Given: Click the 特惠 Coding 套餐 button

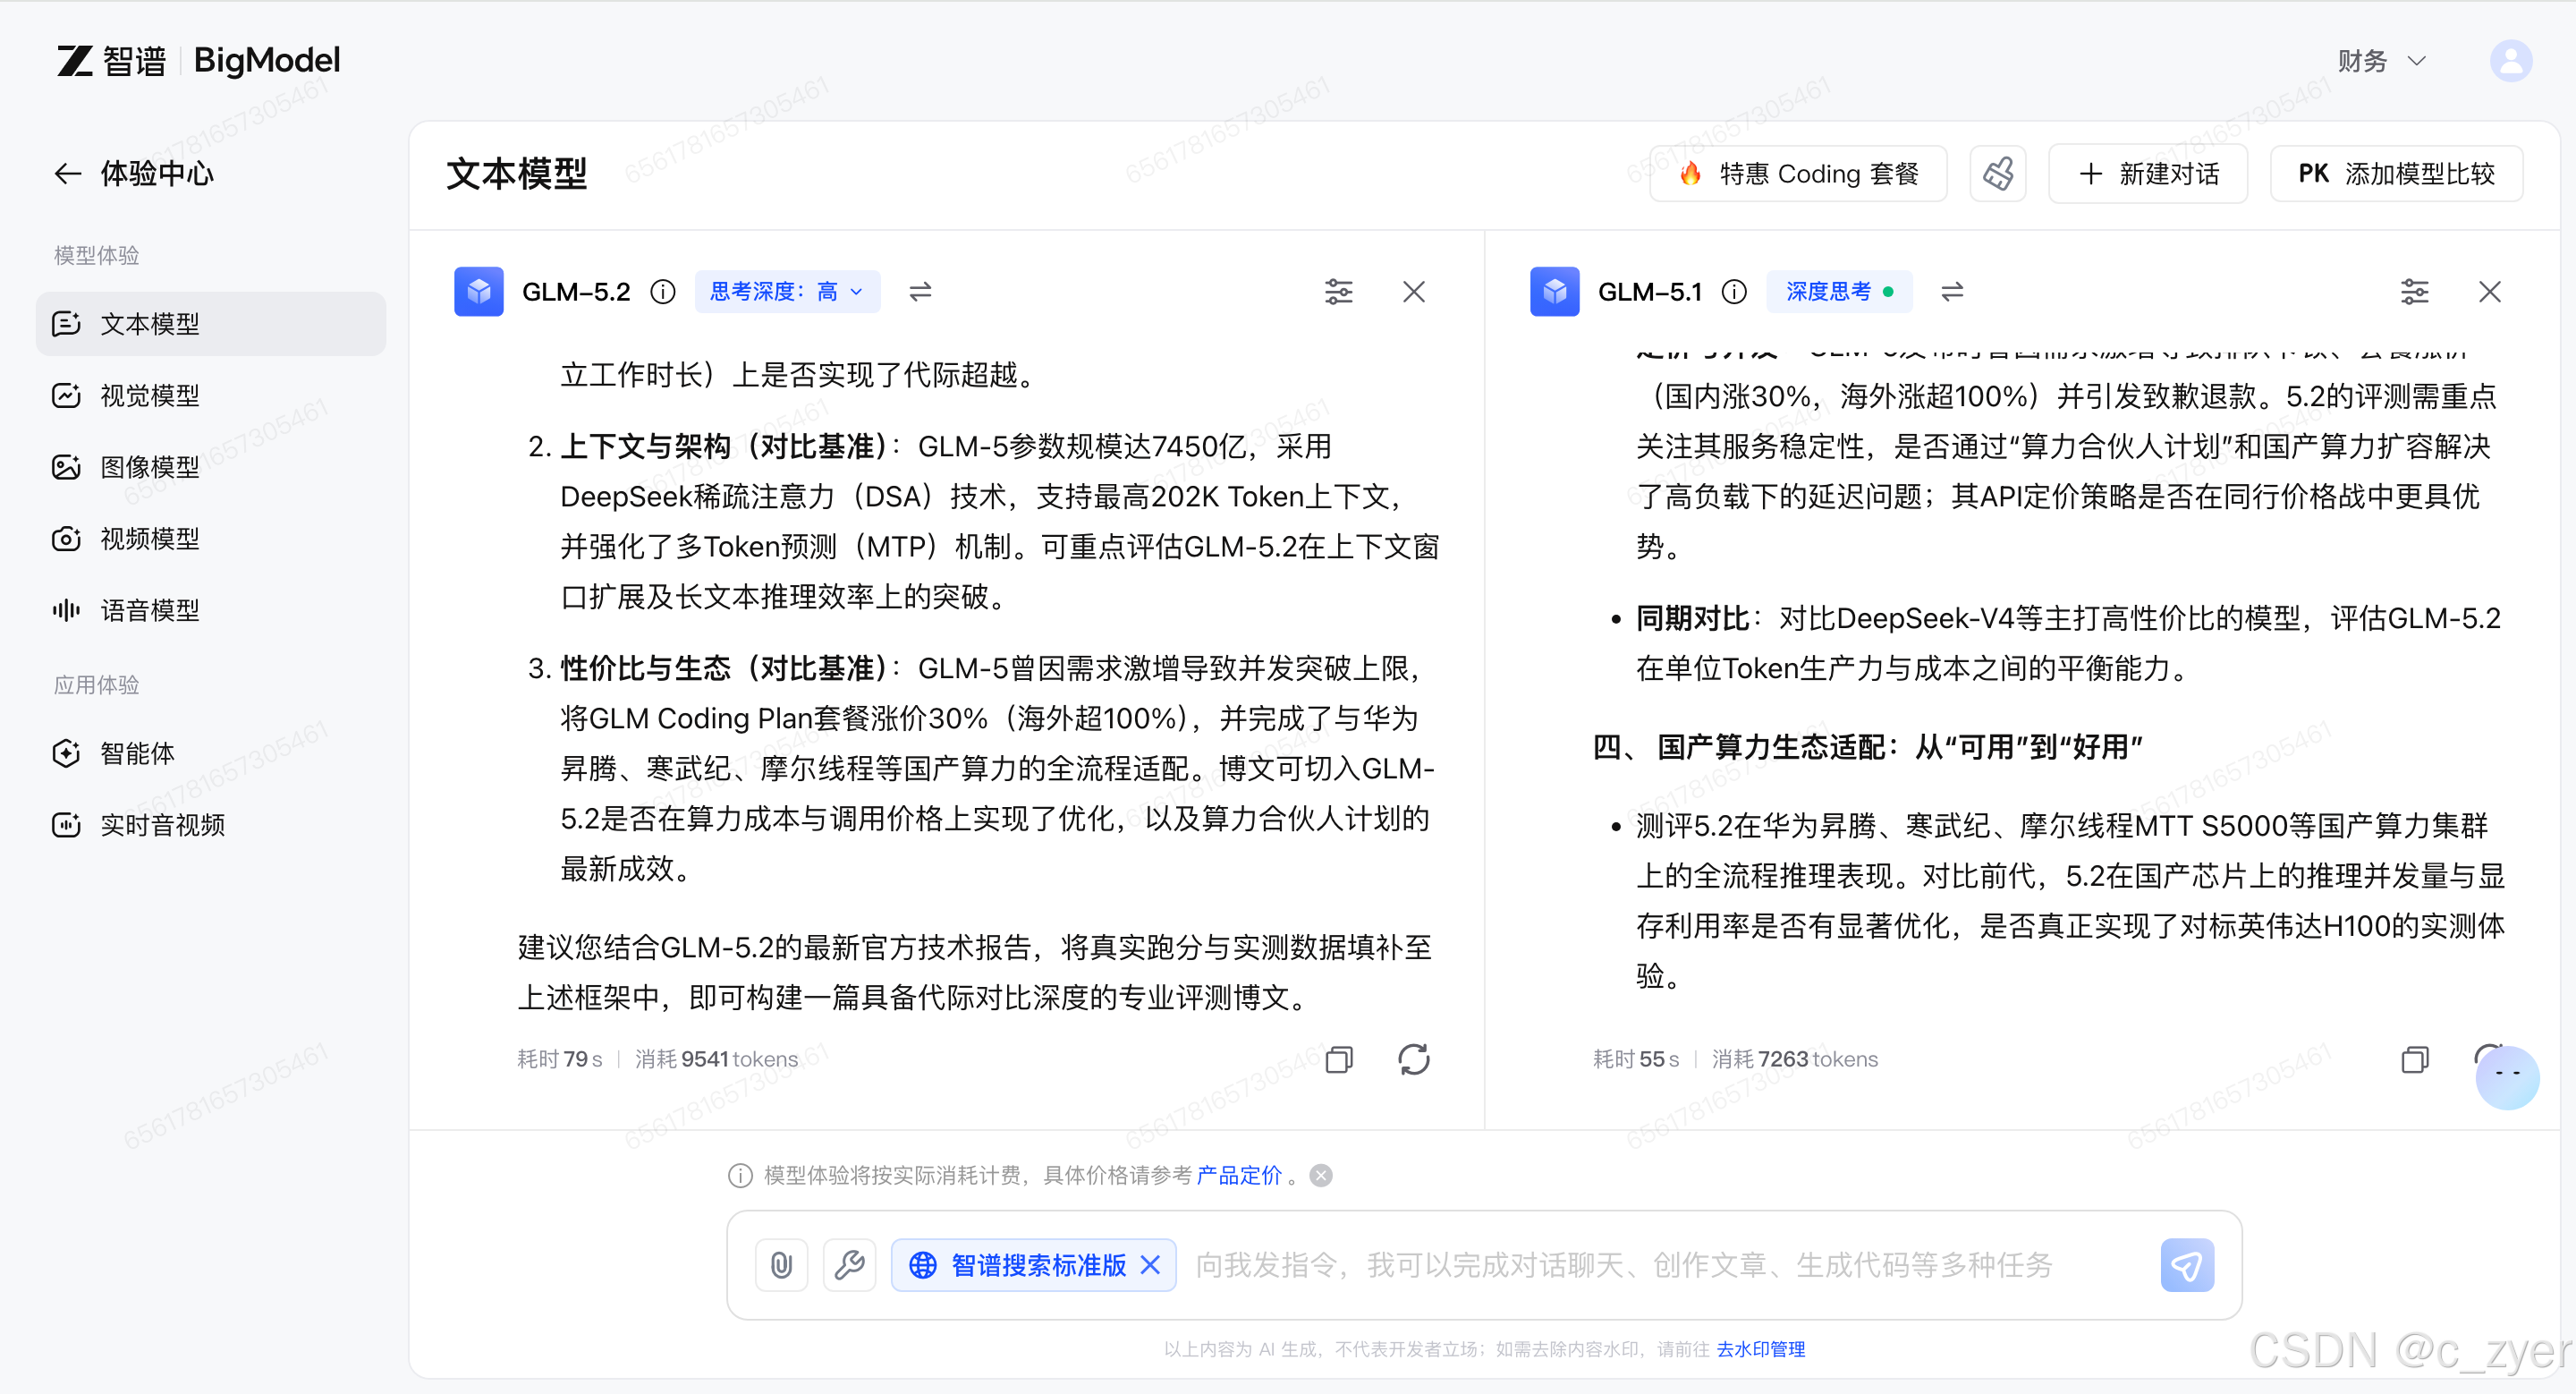Looking at the screenshot, I should [1798, 174].
